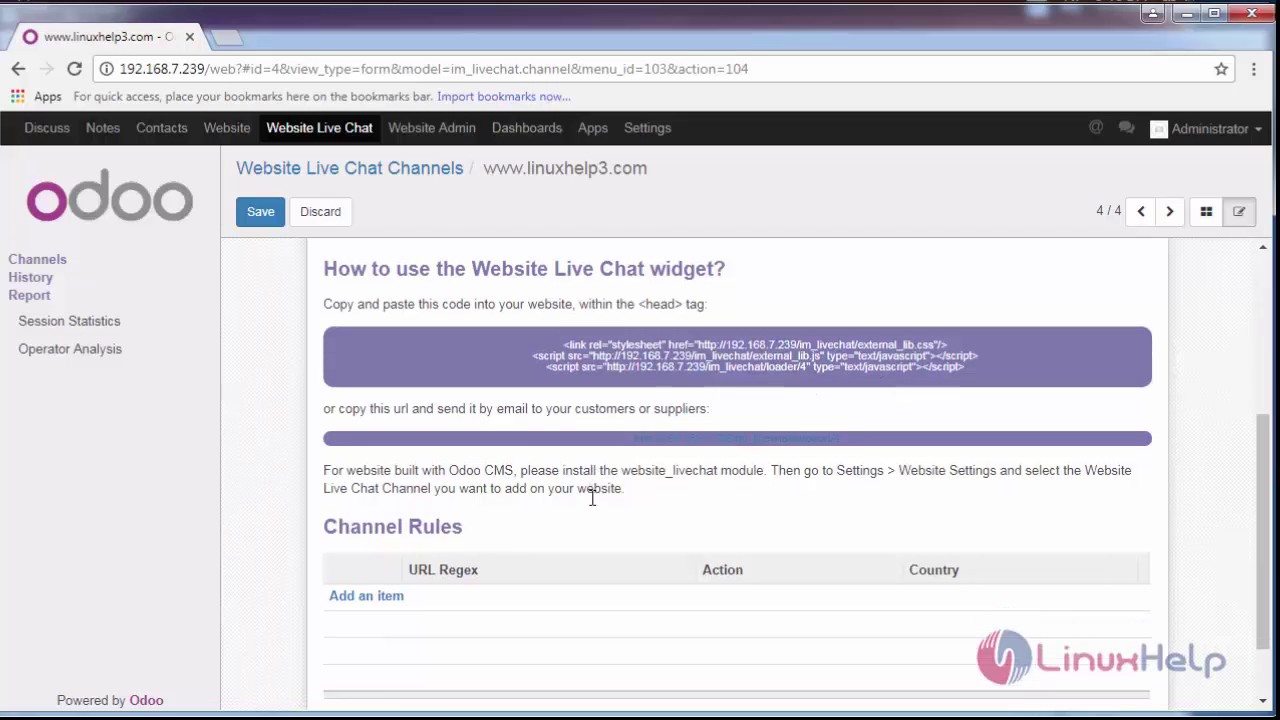Click Odoo link in Powered by footer
This screenshot has width=1280, height=720.
146,701
